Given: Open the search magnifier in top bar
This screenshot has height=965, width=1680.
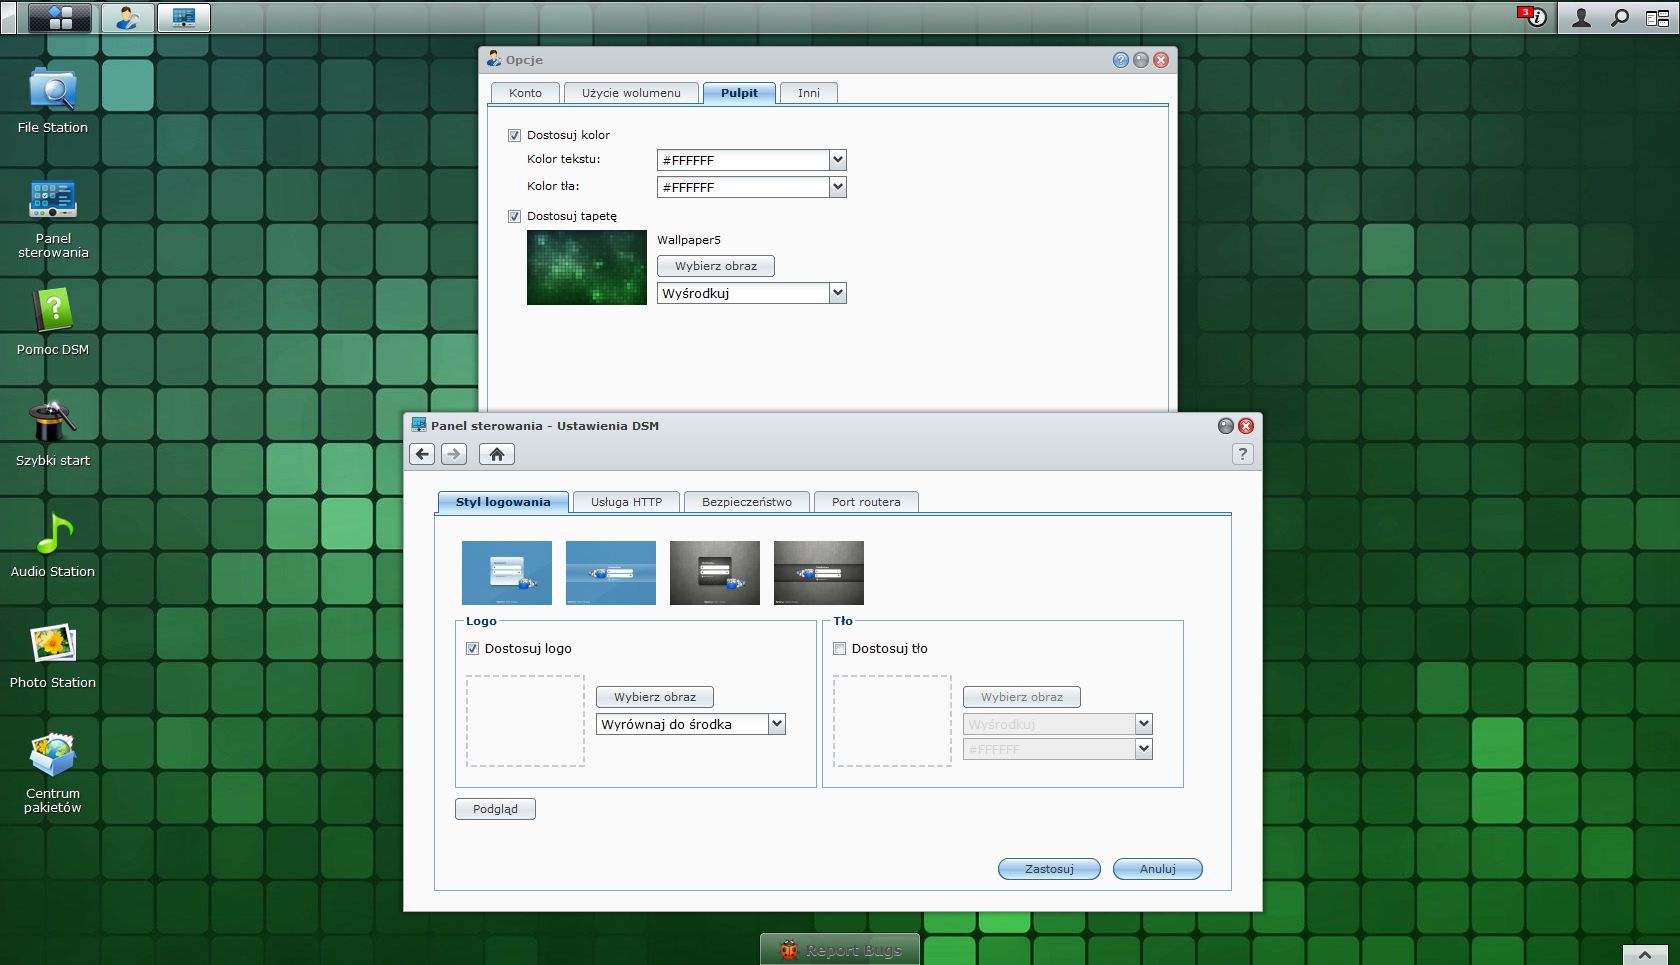Looking at the screenshot, I should pyautogui.click(x=1619, y=18).
